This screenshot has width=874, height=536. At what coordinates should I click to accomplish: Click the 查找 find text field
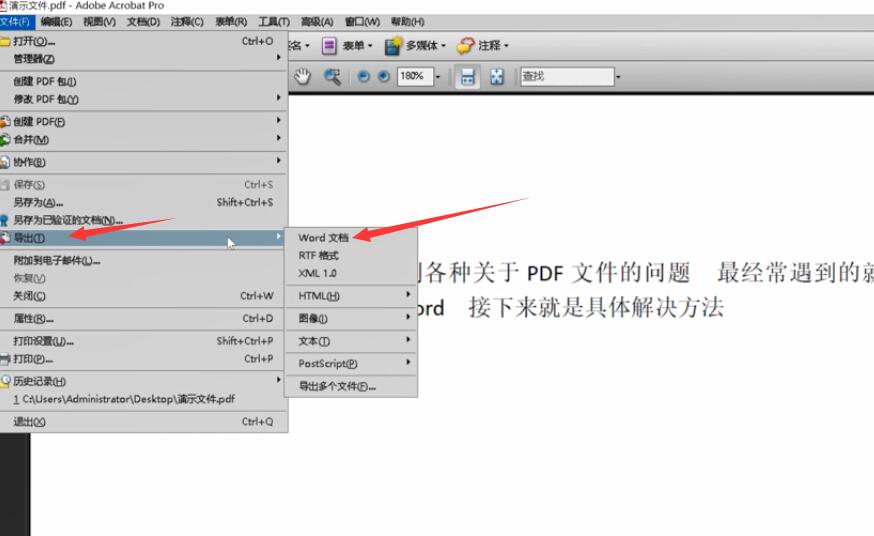[567, 76]
